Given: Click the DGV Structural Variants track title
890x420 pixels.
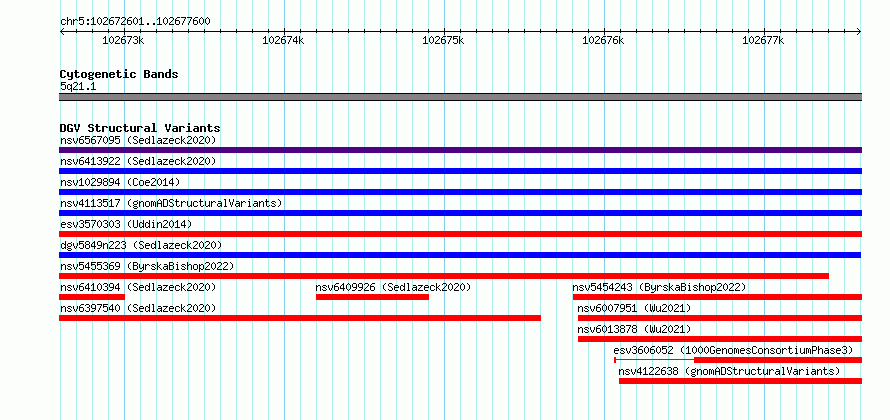Looking at the screenshot, I should [x=140, y=128].
